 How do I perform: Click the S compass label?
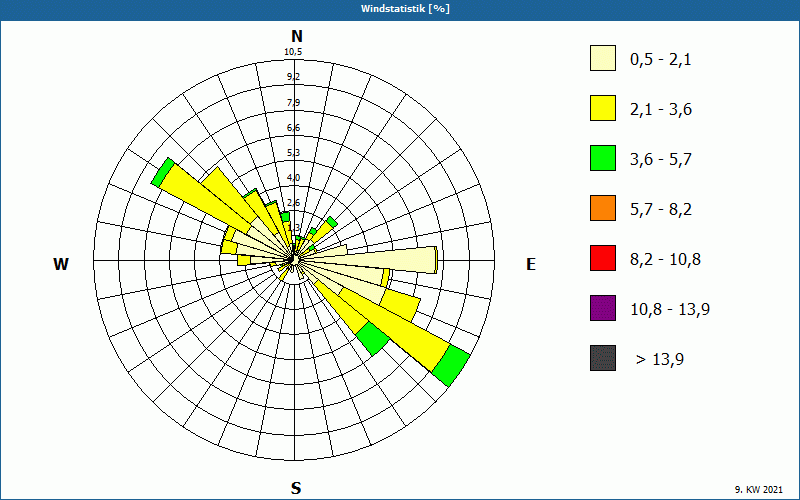pyautogui.click(x=296, y=488)
